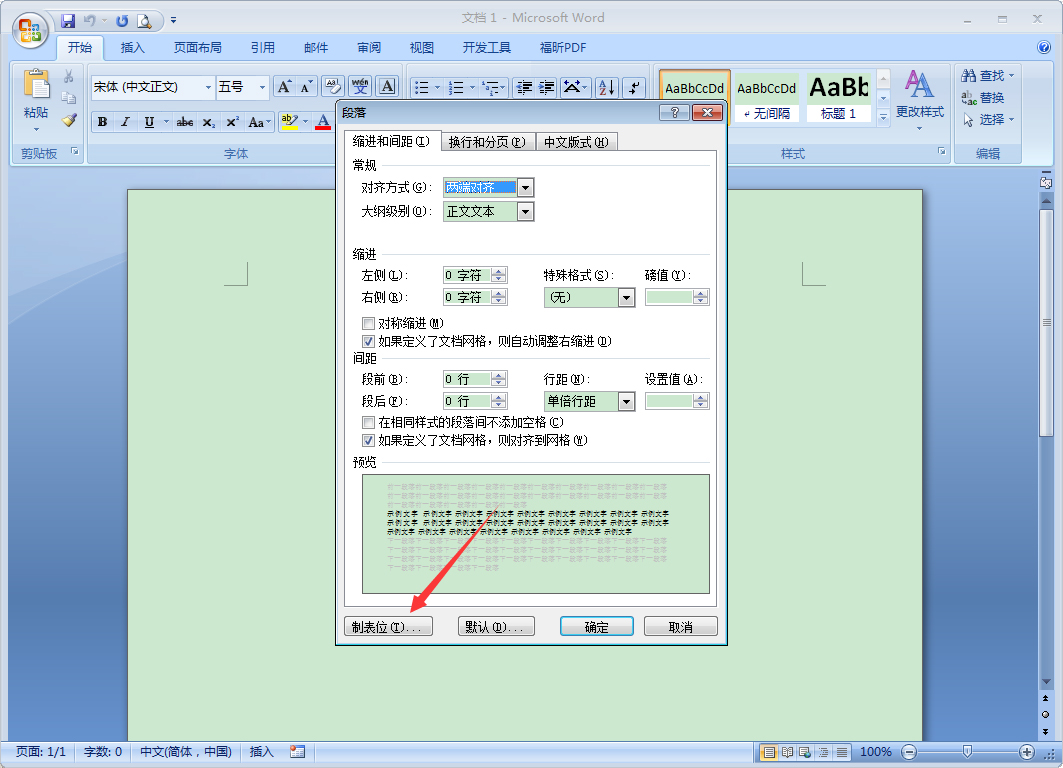Click the 制表位 tabs button
This screenshot has width=1063, height=768.
388,626
